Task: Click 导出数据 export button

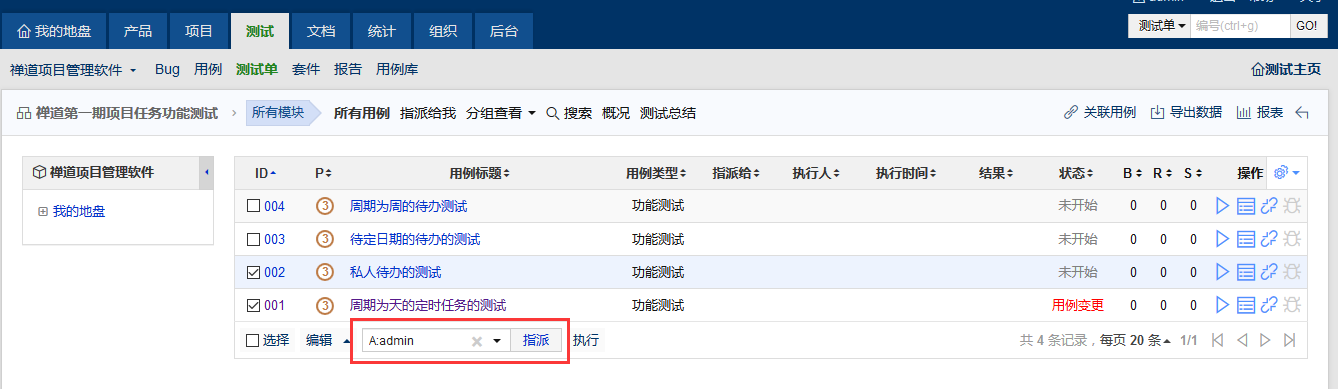Action: 1186,112
